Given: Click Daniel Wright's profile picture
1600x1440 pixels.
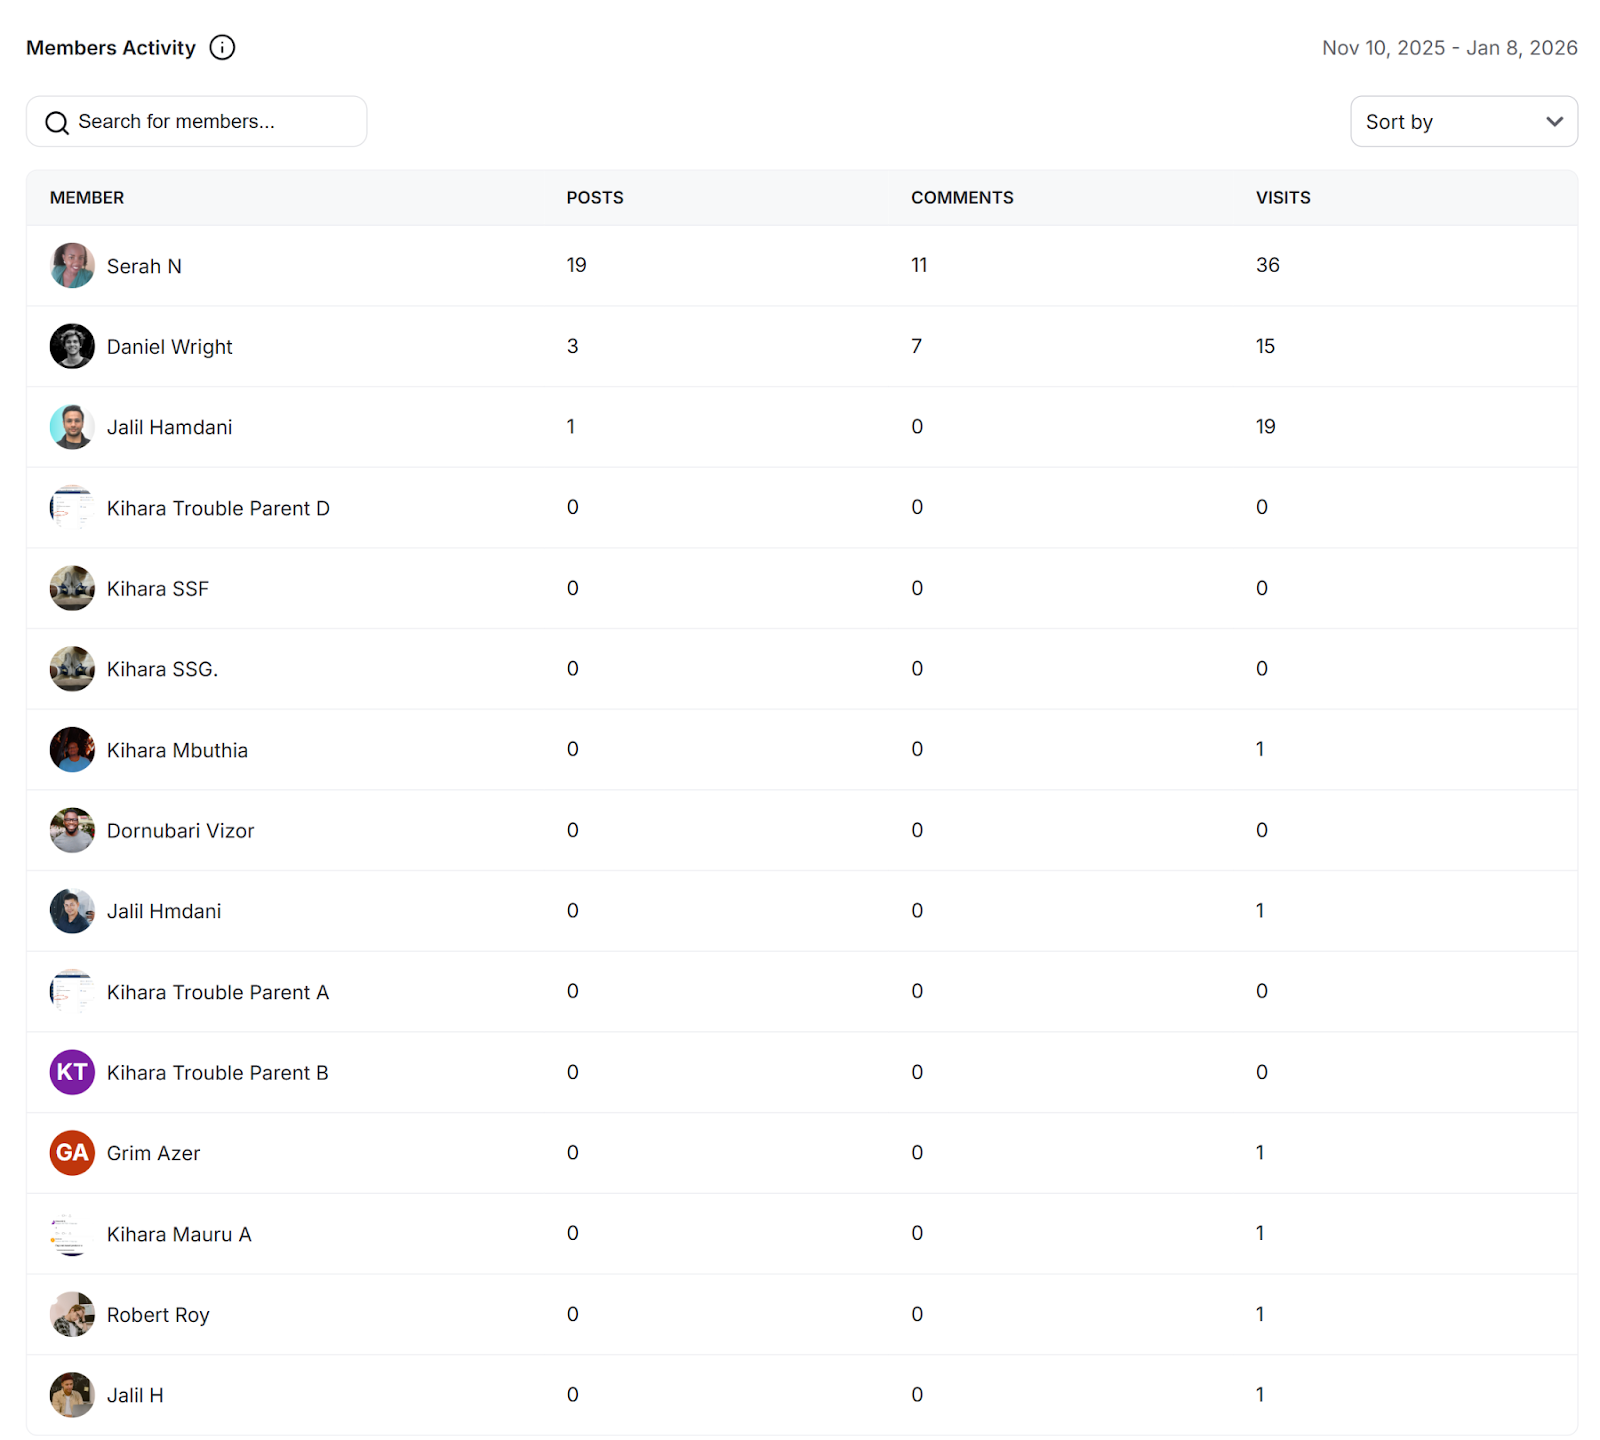Looking at the screenshot, I should [72, 346].
